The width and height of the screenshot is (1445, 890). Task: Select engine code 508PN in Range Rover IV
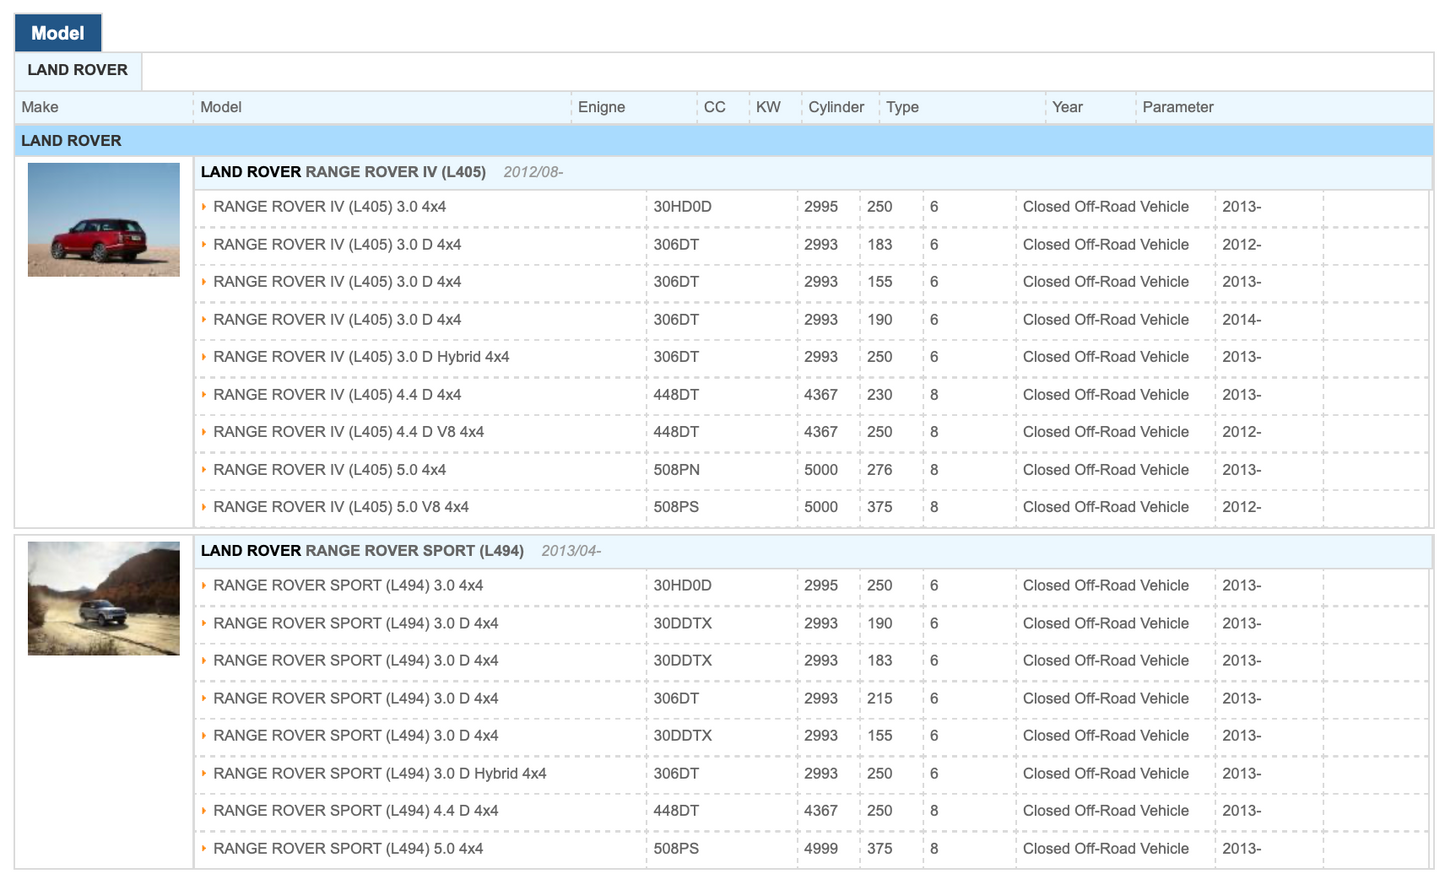coord(676,470)
